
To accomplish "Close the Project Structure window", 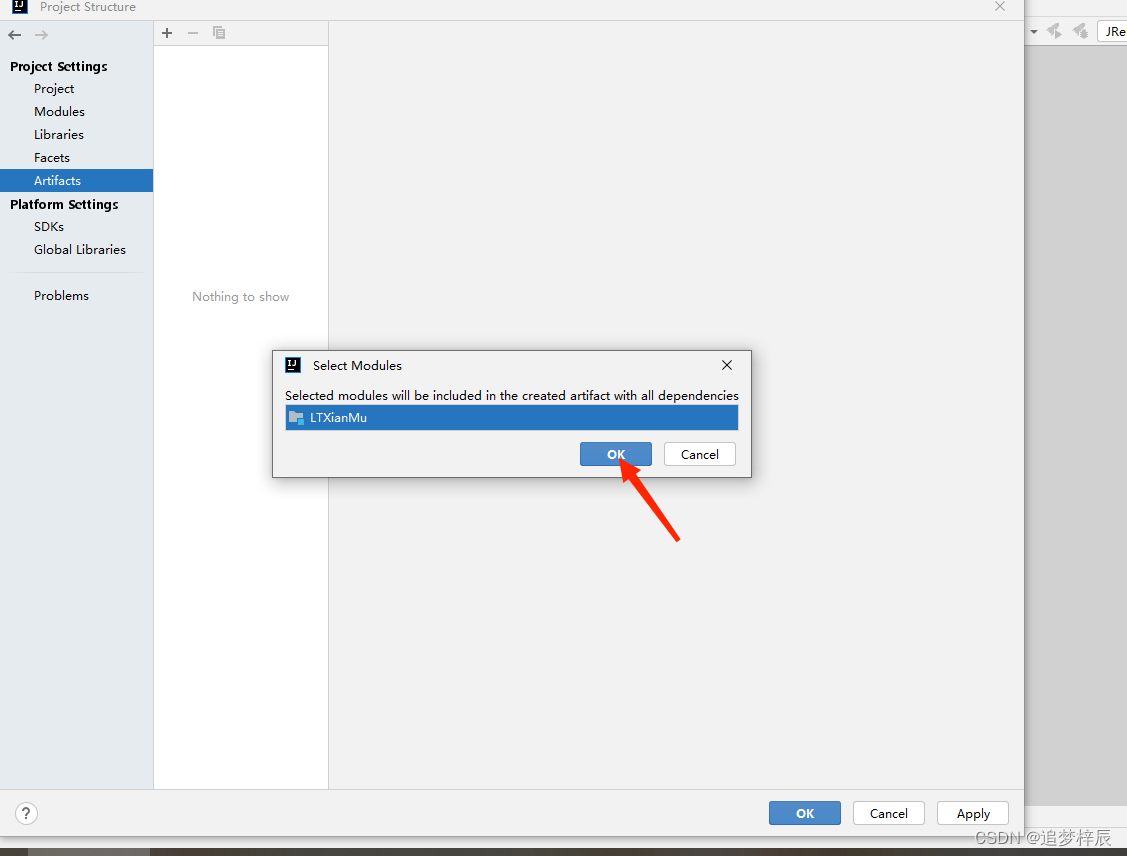I will click(1000, 6).
